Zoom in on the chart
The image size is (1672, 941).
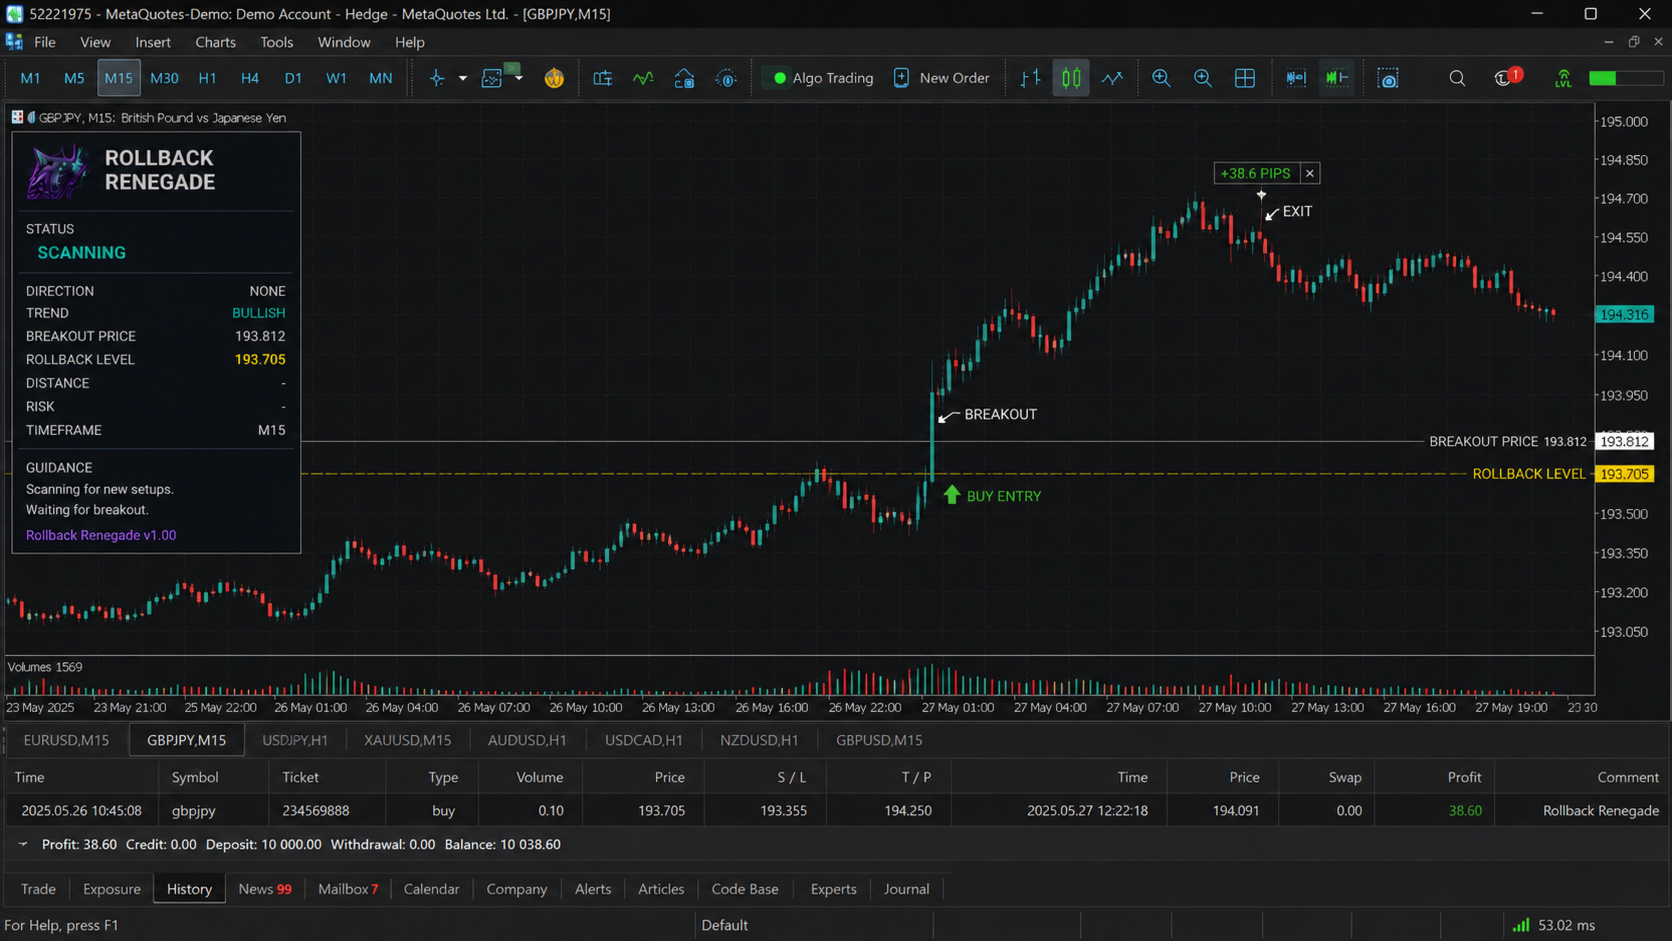[1161, 78]
